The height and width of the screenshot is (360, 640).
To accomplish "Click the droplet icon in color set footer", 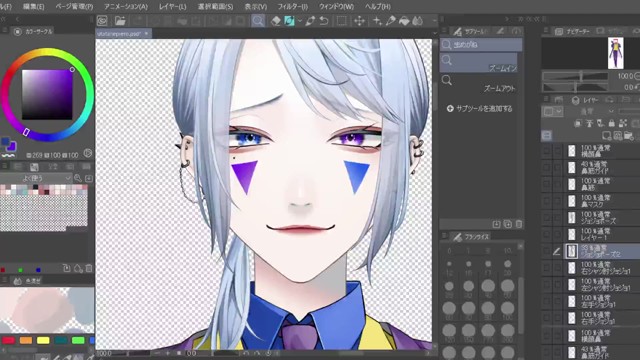I will pyautogui.click(x=78, y=268).
